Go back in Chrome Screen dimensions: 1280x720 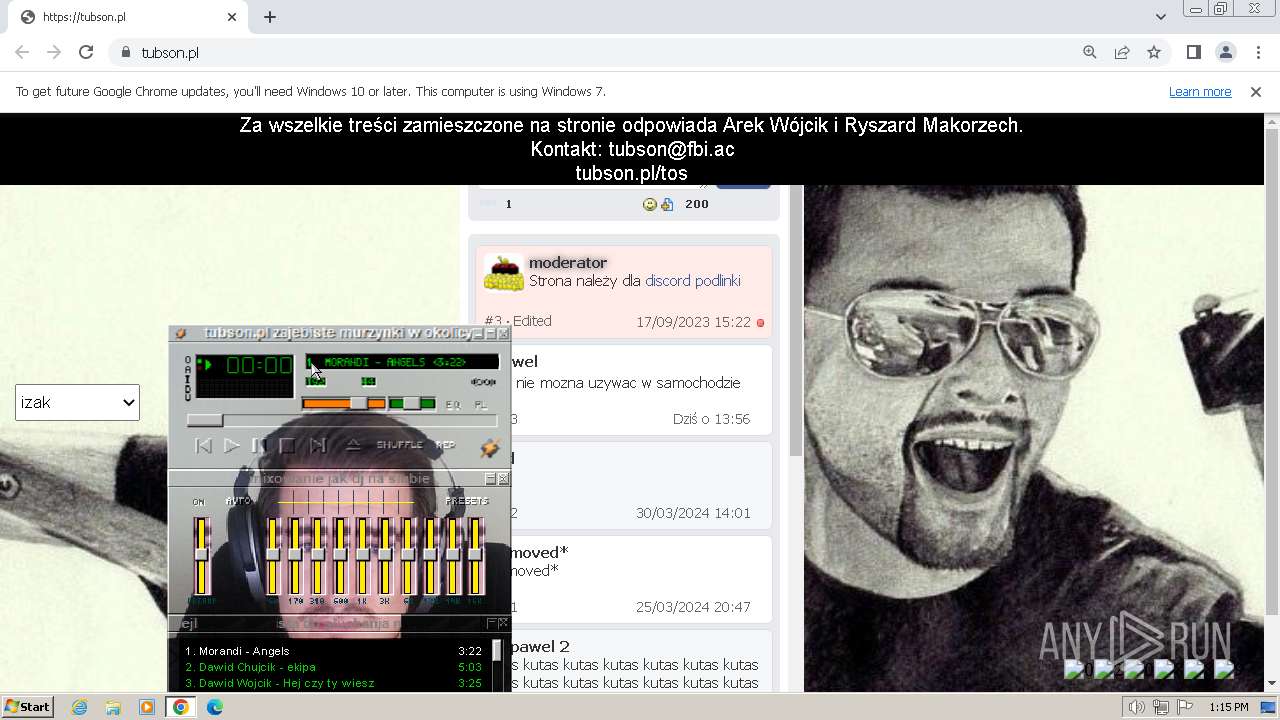point(22,52)
